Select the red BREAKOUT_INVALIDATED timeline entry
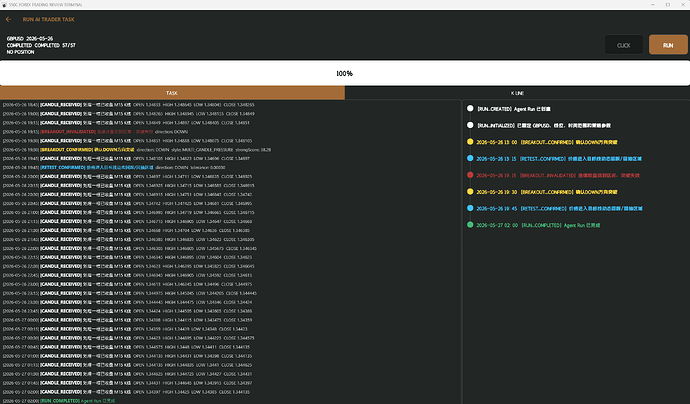 554,175
